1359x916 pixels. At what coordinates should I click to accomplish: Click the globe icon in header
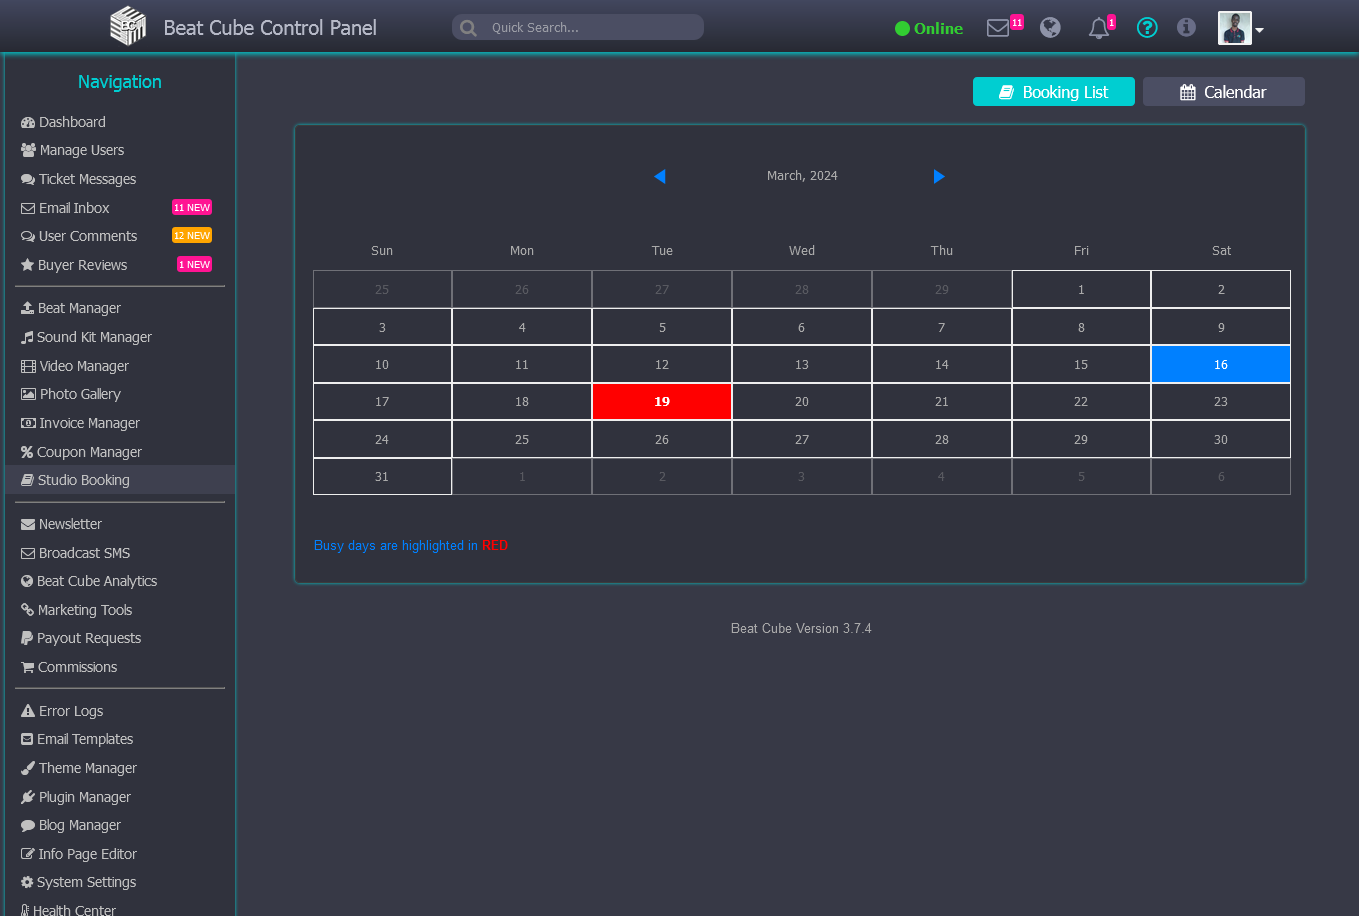[1050, 28]
